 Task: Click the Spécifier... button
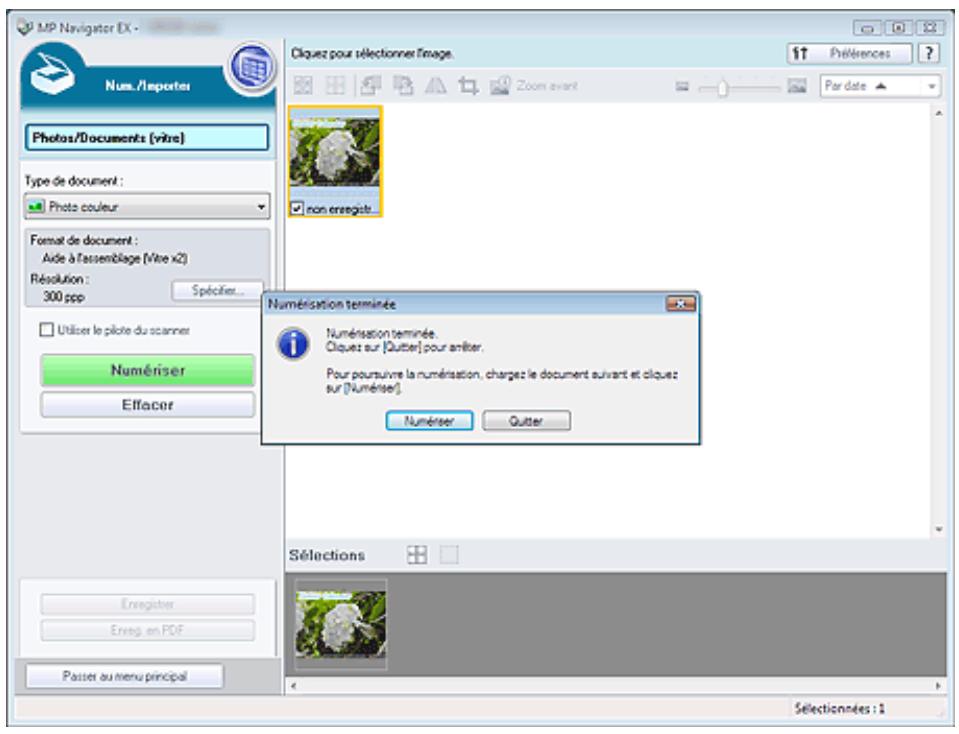click(x=218, y=291)
